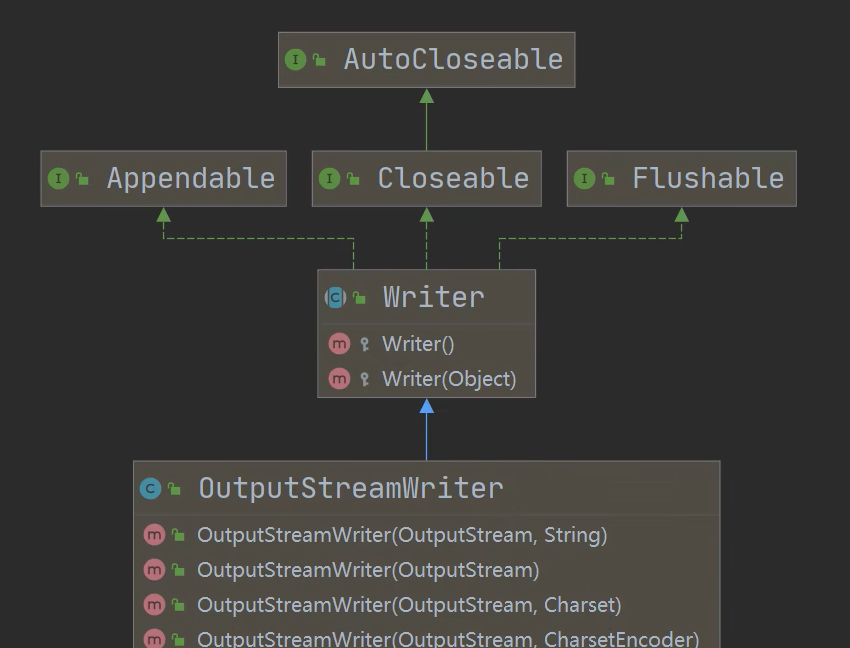Click the public lock icon beside OutputStreamWriter title

click(x=174, y=488)
